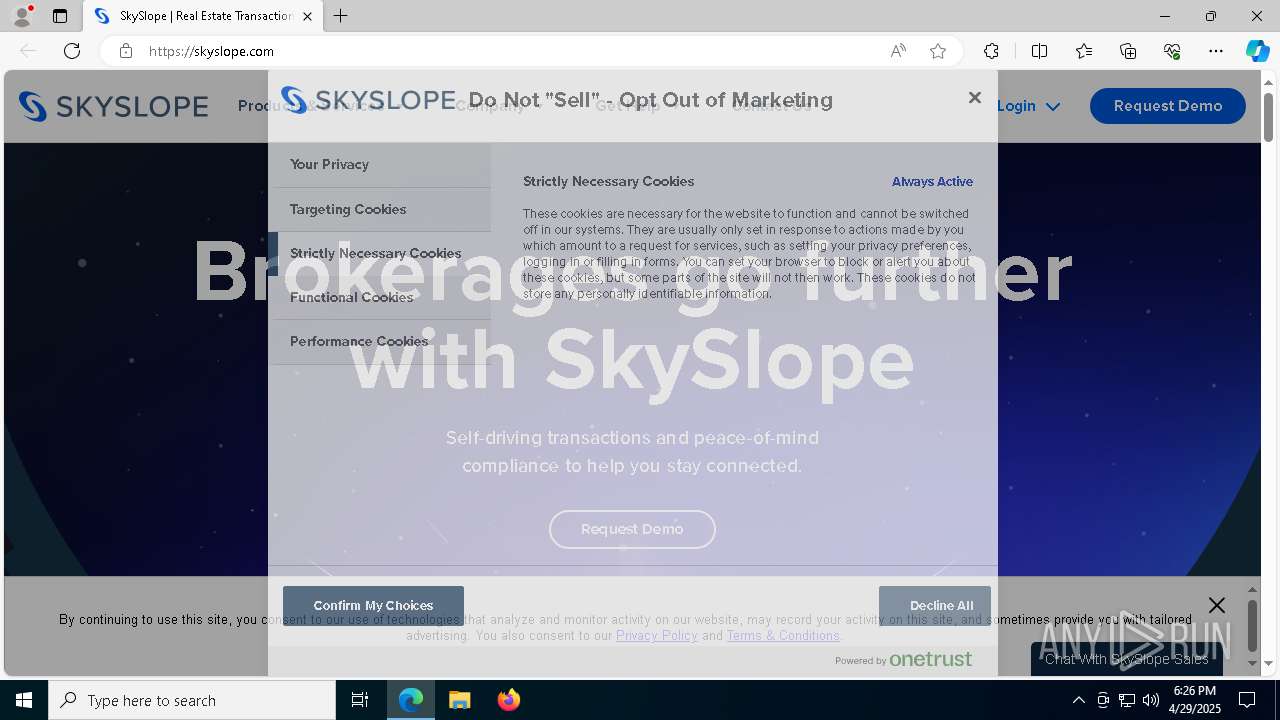Image resolution: width=1280 pixels, height=720 pixels.
Task: Open the Performance Cookies tab
Action: point(380,341)
